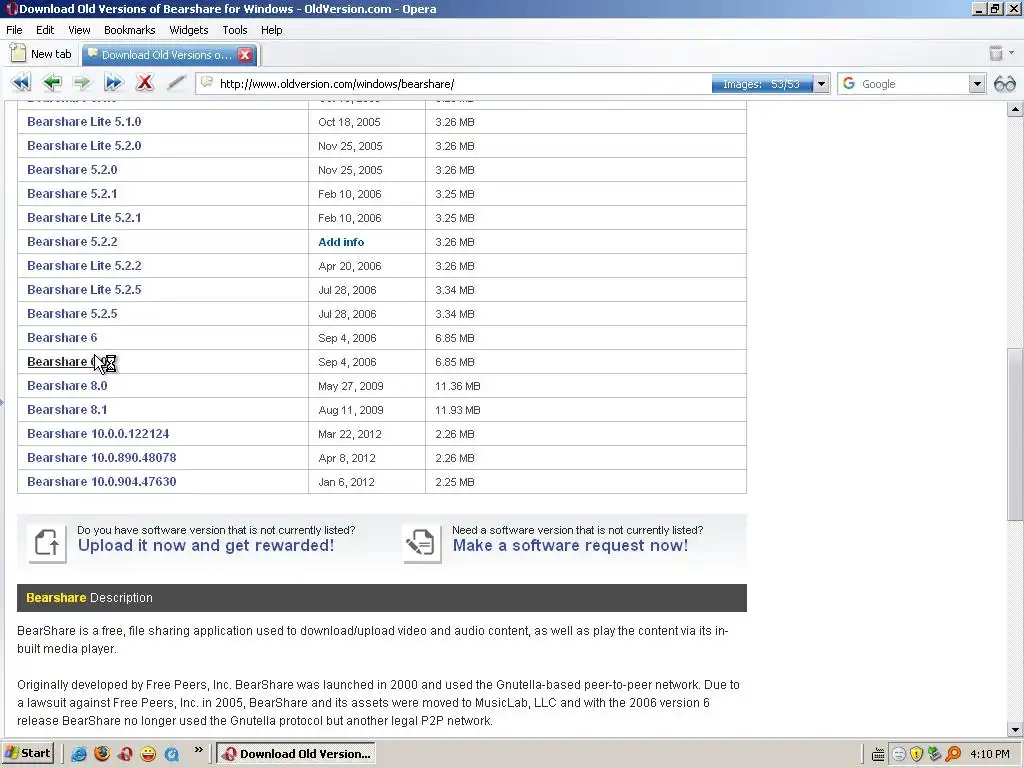Click Make a software request now!
The height and width of the screenshot is (768, 1024).
pos(570,545)
